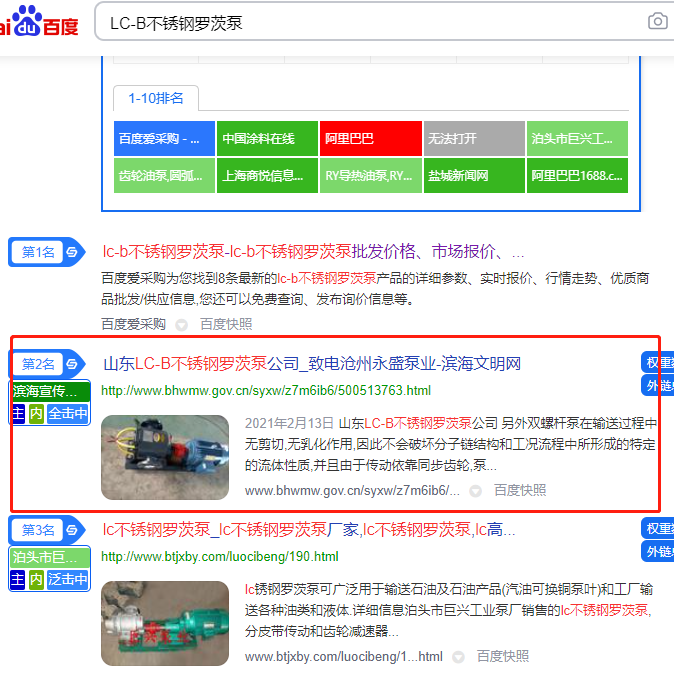Click the 阿里巴巴1688.c... ranking tile
This screenshot has height=678, width=674.
coord(577,175)
